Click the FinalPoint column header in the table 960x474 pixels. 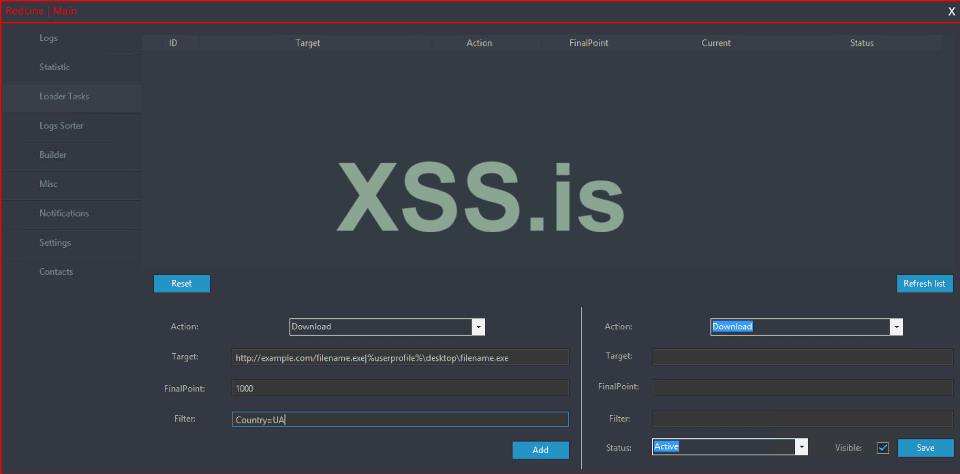coord(588,43)
